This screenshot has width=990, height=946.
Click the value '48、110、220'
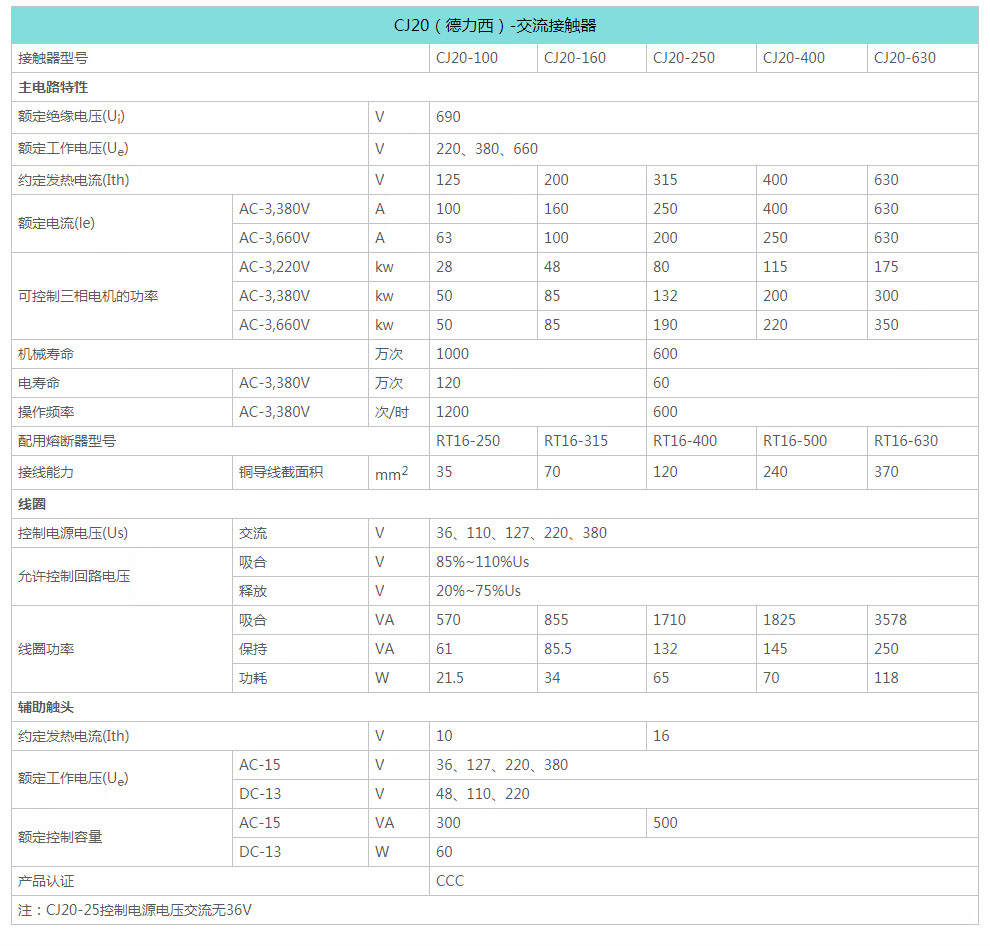tap(483, 794)
